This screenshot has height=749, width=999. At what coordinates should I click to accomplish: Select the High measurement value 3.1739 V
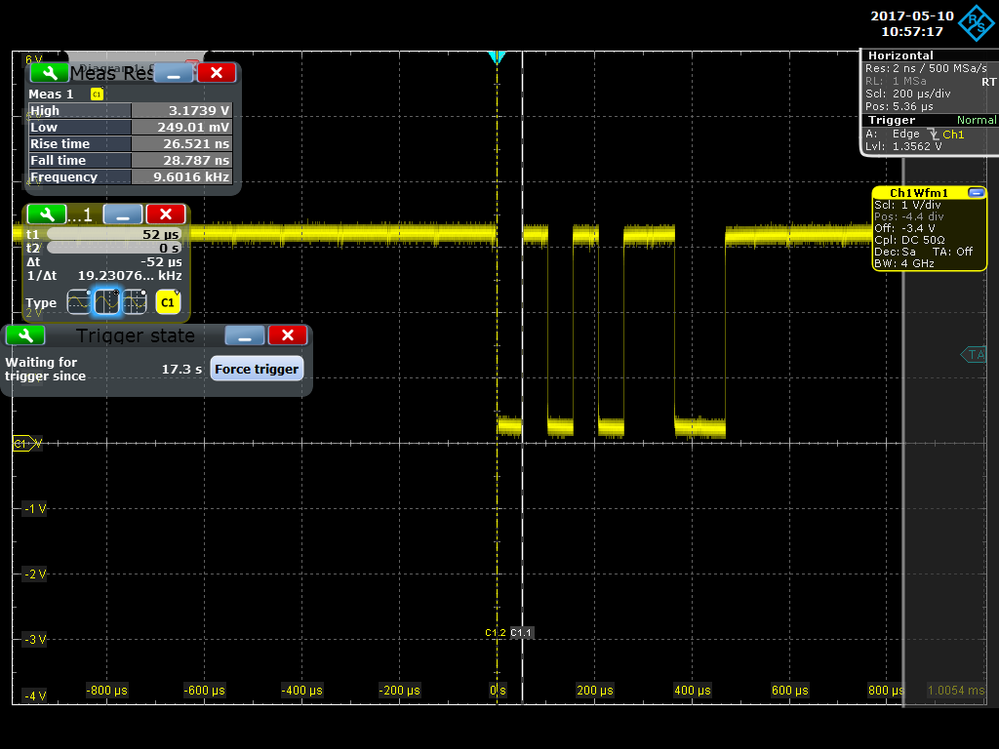click(x=182, y=110)
